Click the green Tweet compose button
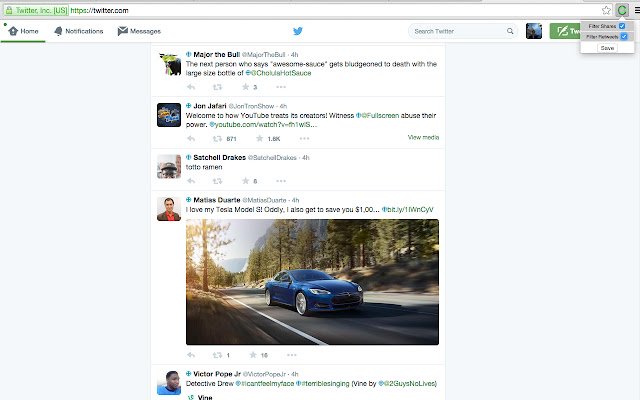 point(565,31)
